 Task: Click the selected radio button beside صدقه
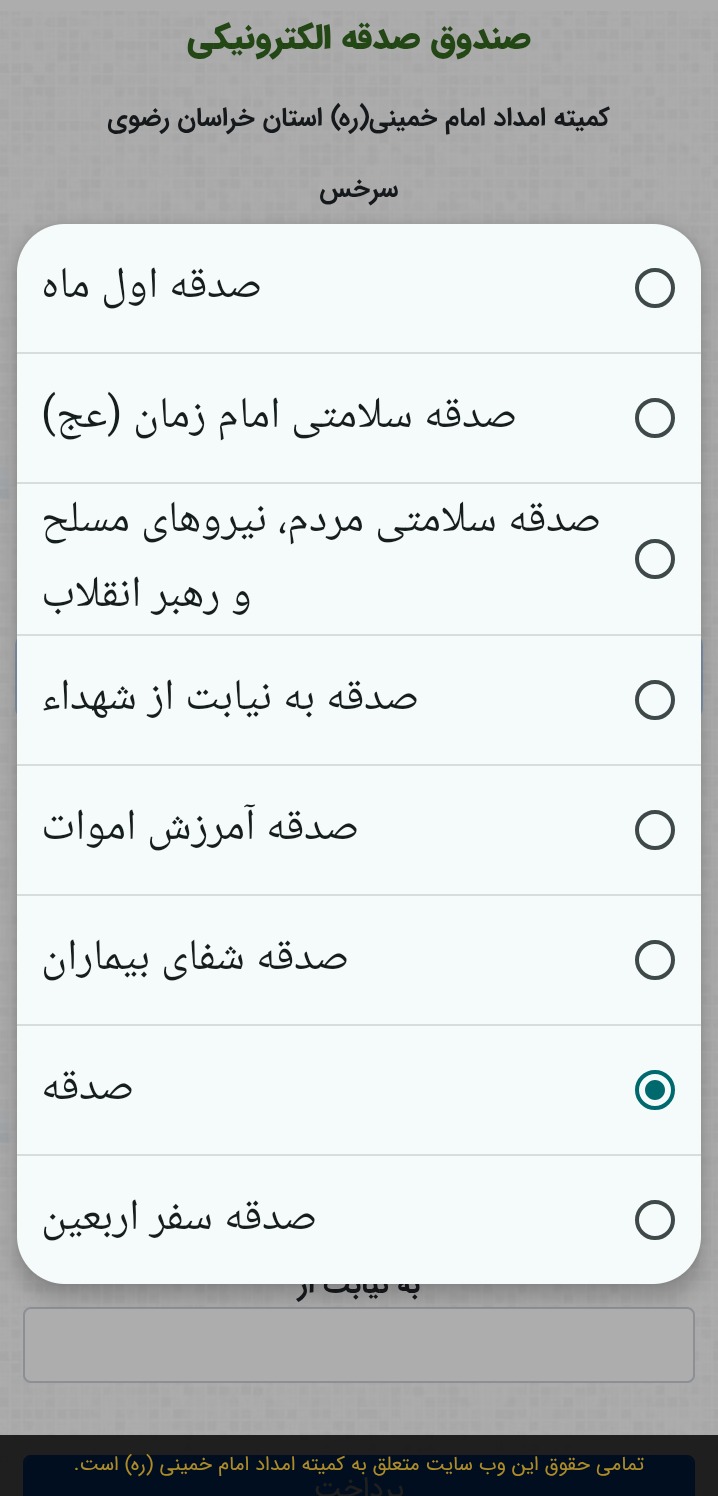coord(654,1090)
